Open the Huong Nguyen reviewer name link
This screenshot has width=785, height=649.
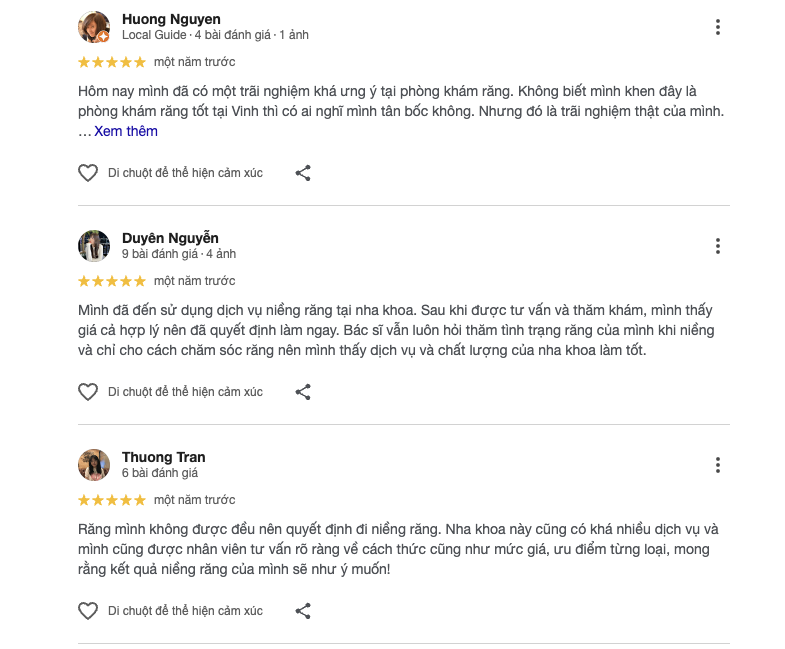coord(171,19)
